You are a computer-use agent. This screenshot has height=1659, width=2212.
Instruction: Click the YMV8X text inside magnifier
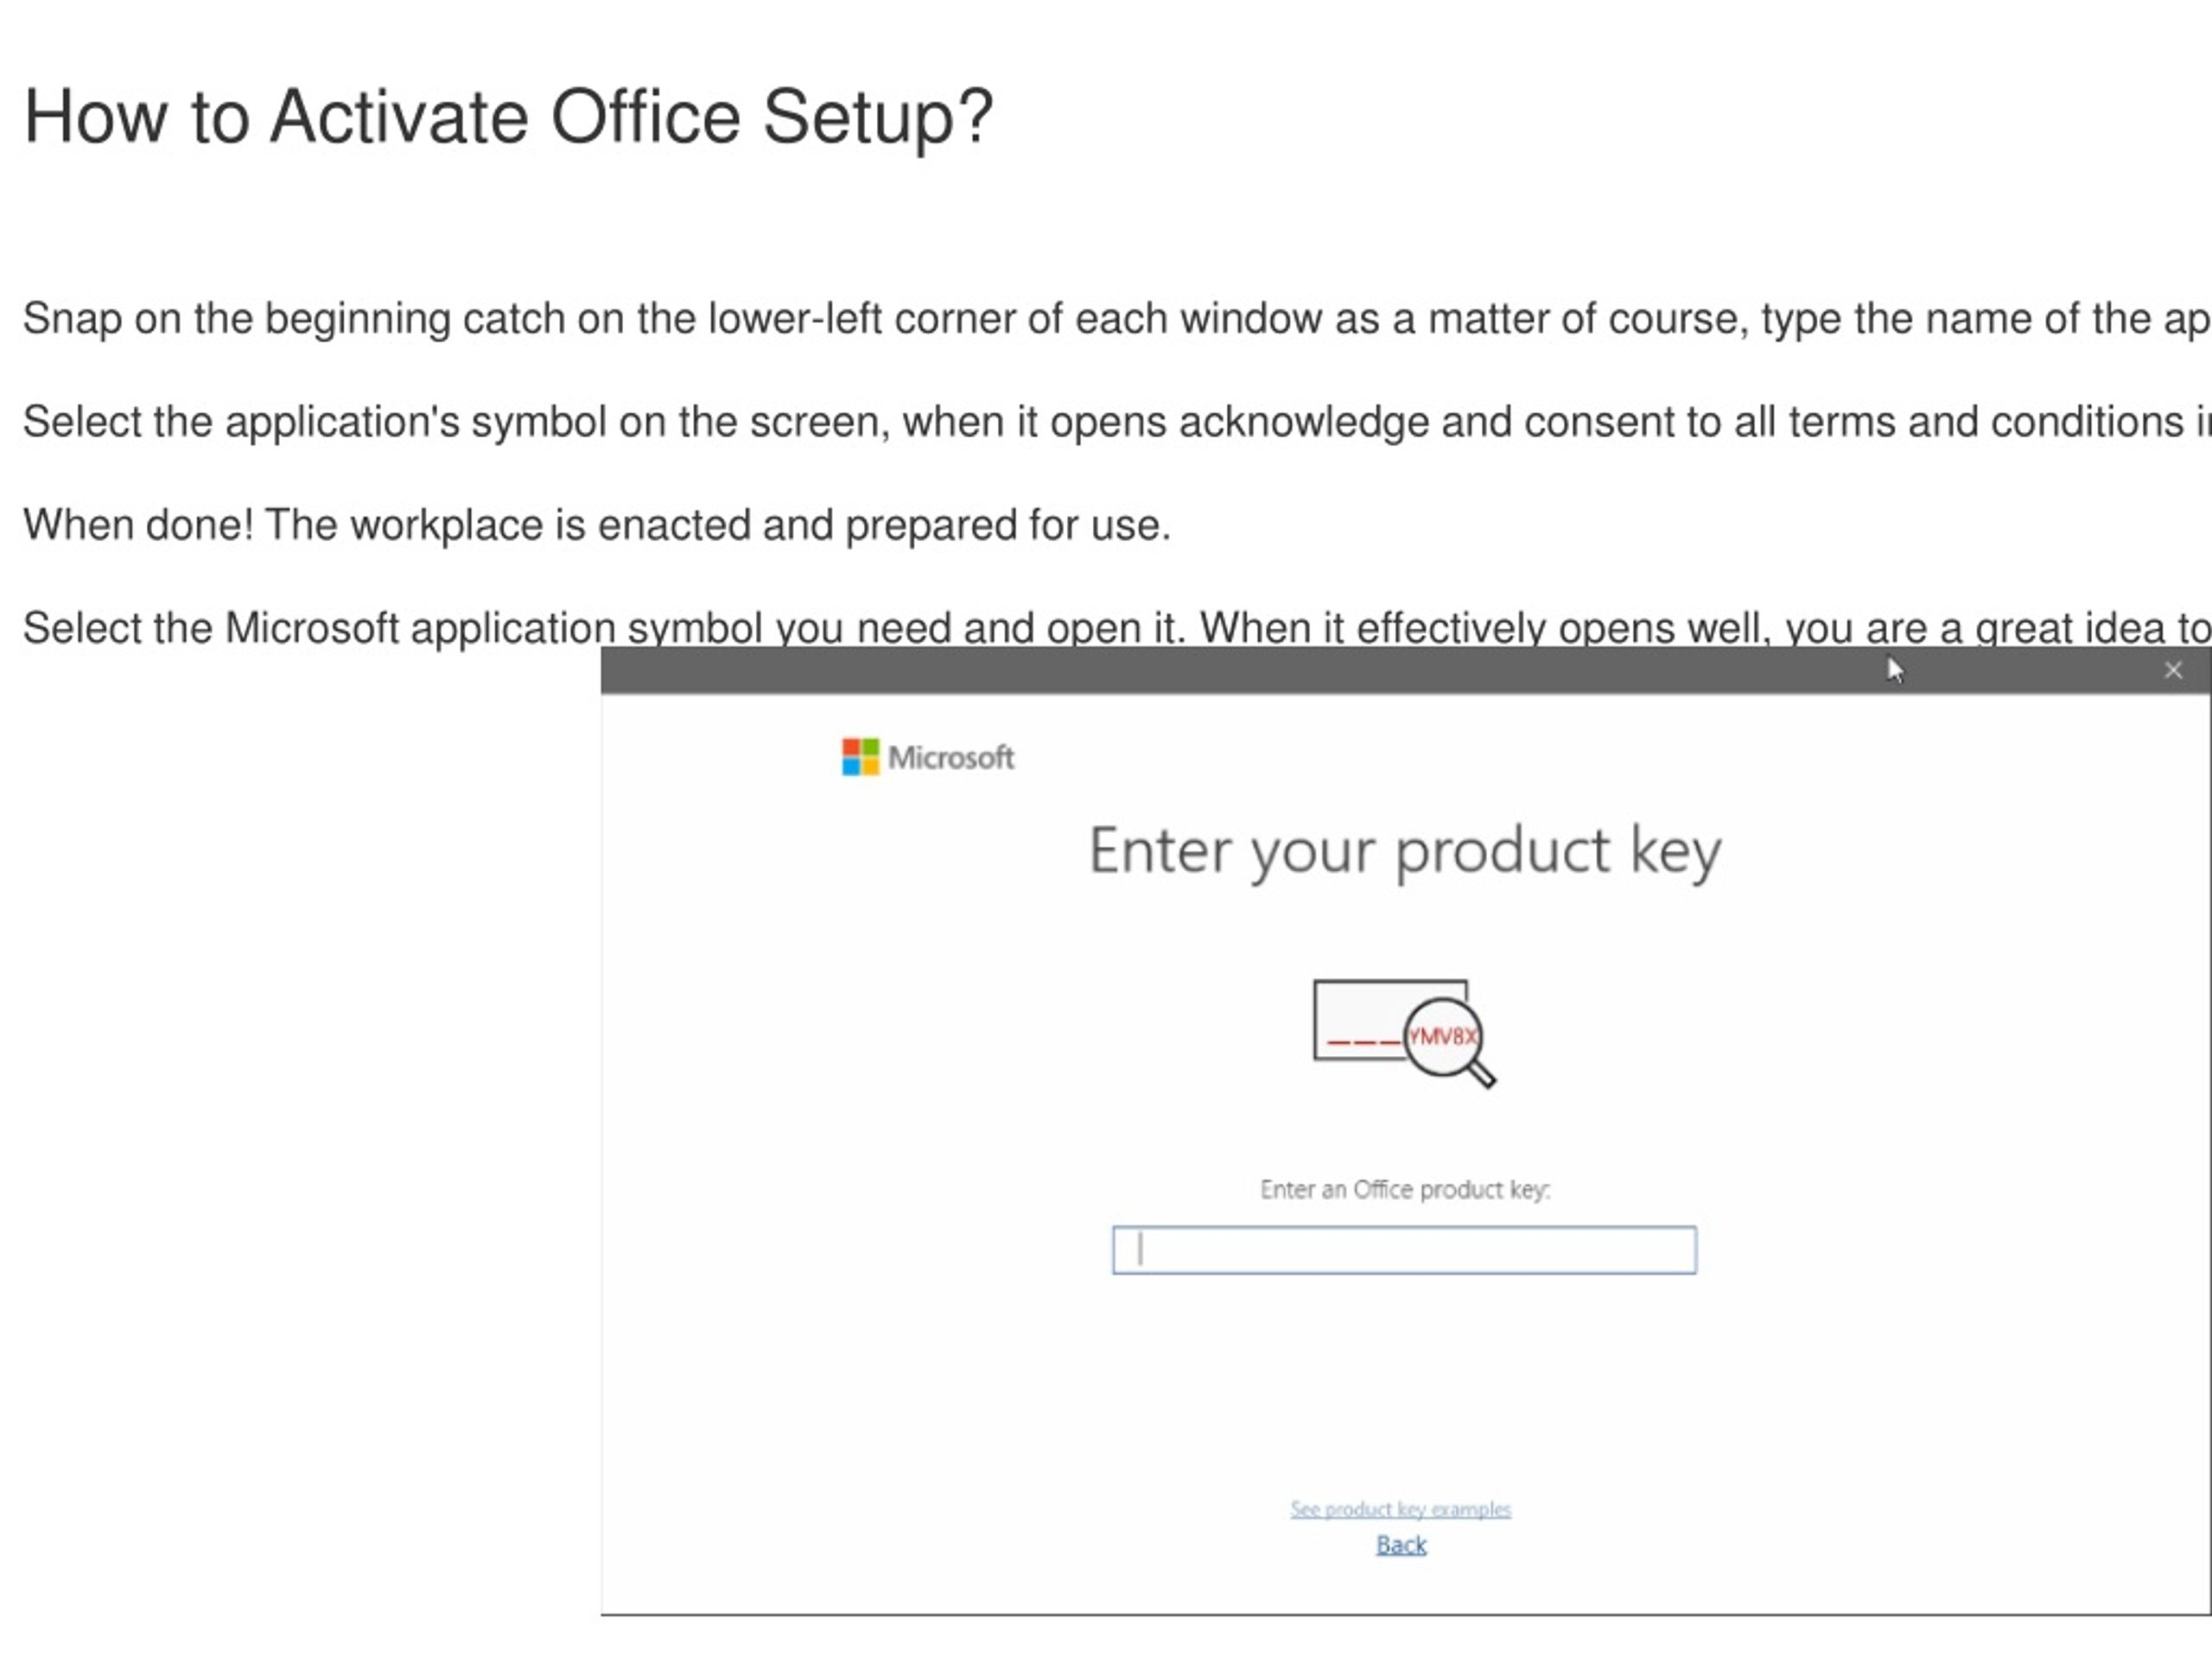[x=1443, y=1036]
